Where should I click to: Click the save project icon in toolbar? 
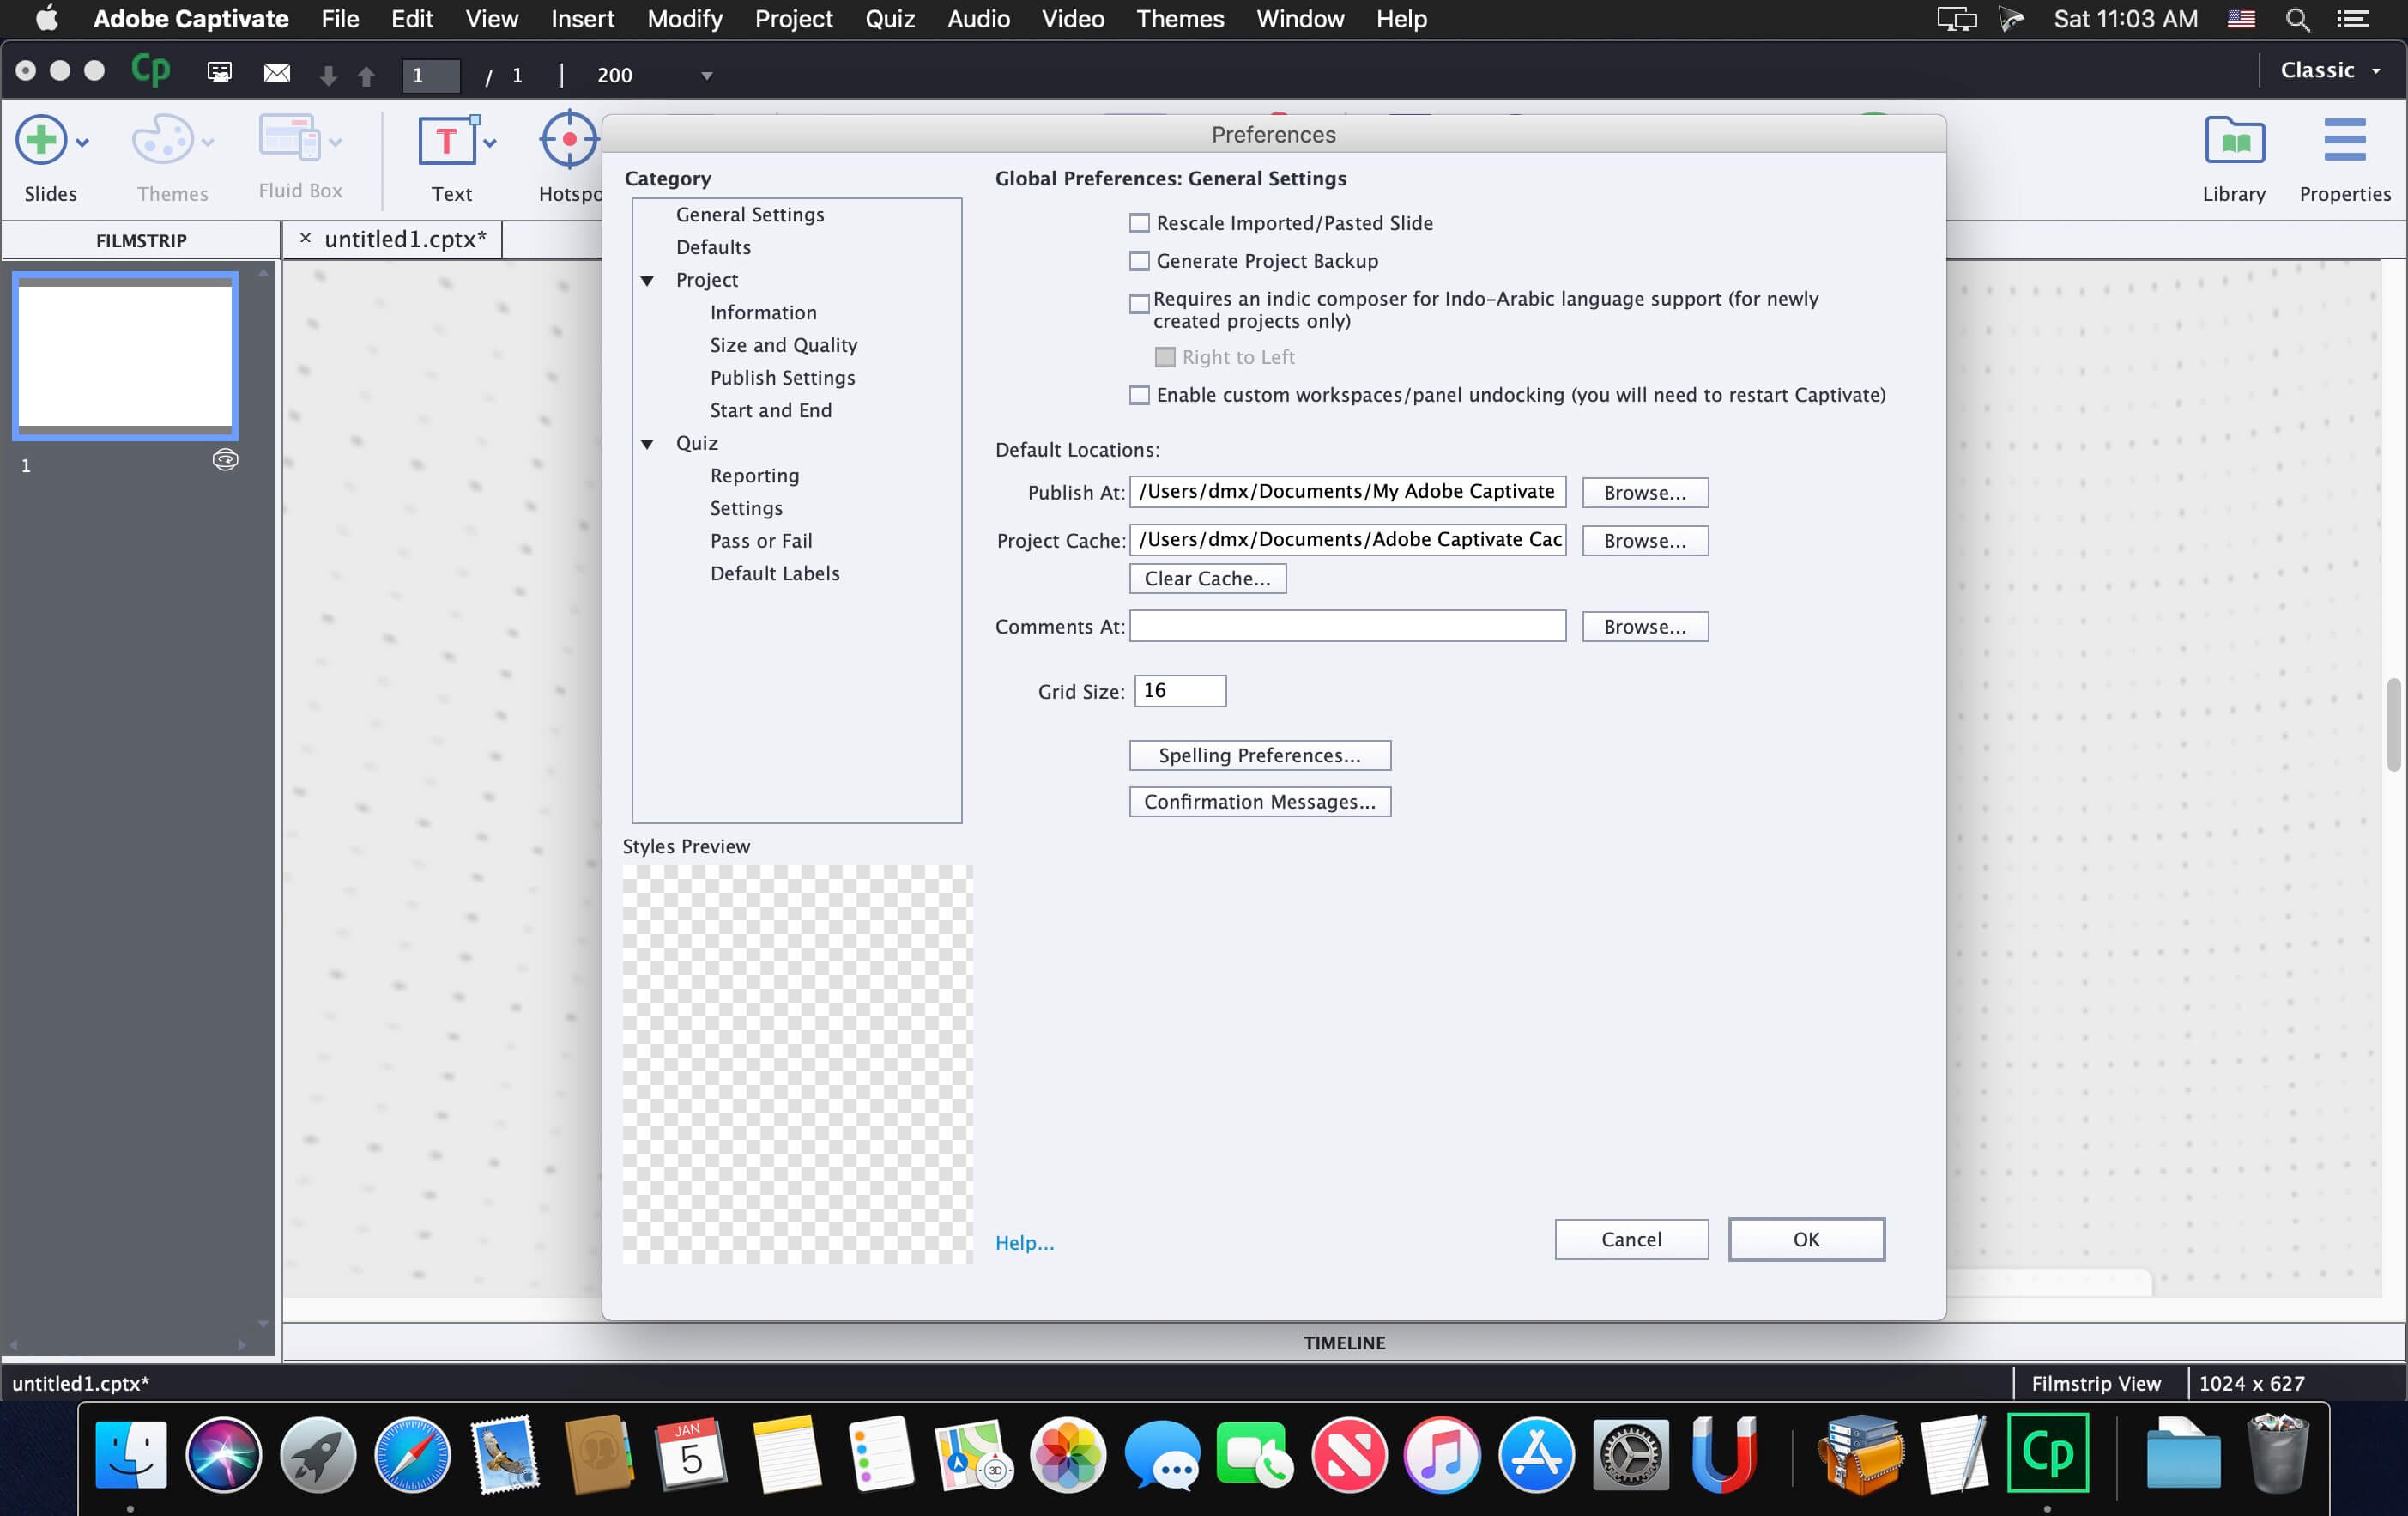[219, 73]
